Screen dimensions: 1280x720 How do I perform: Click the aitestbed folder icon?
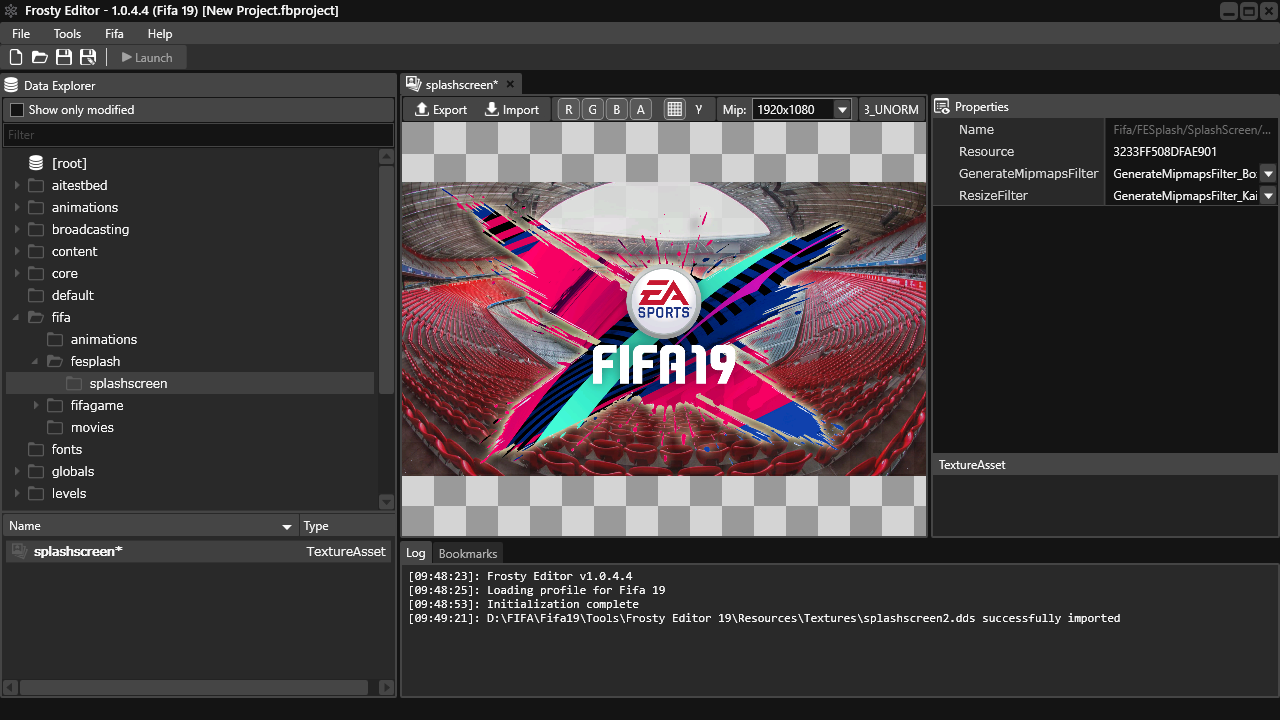36,185
